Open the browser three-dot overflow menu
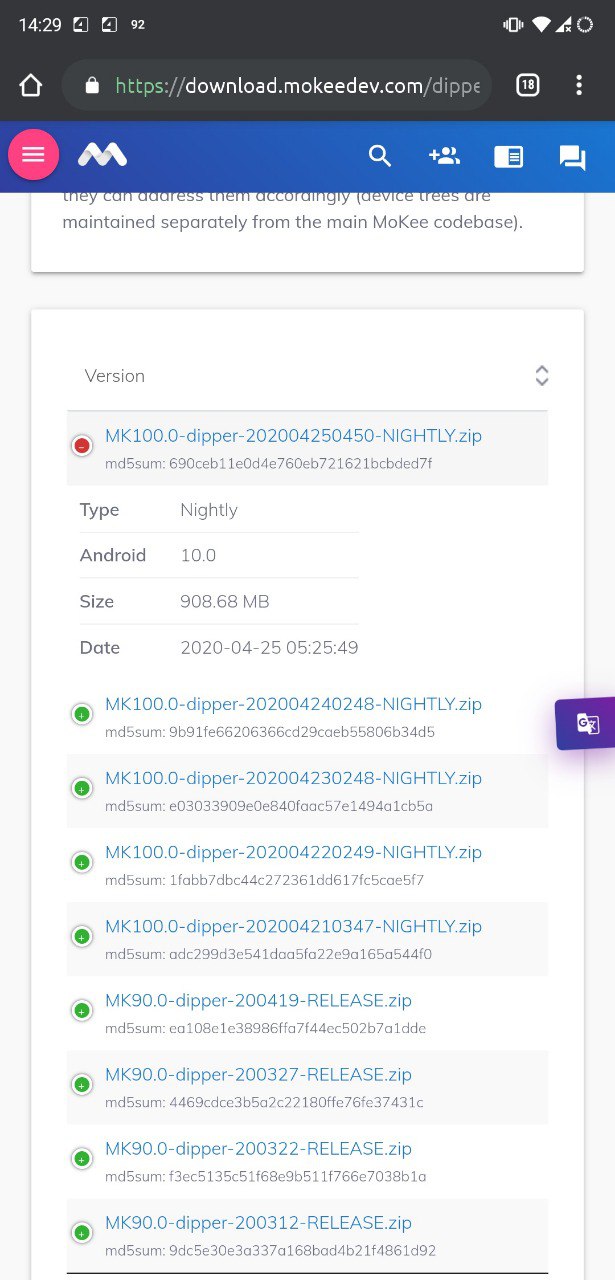This screenshot has height=1280, width=615. [579, 86]
